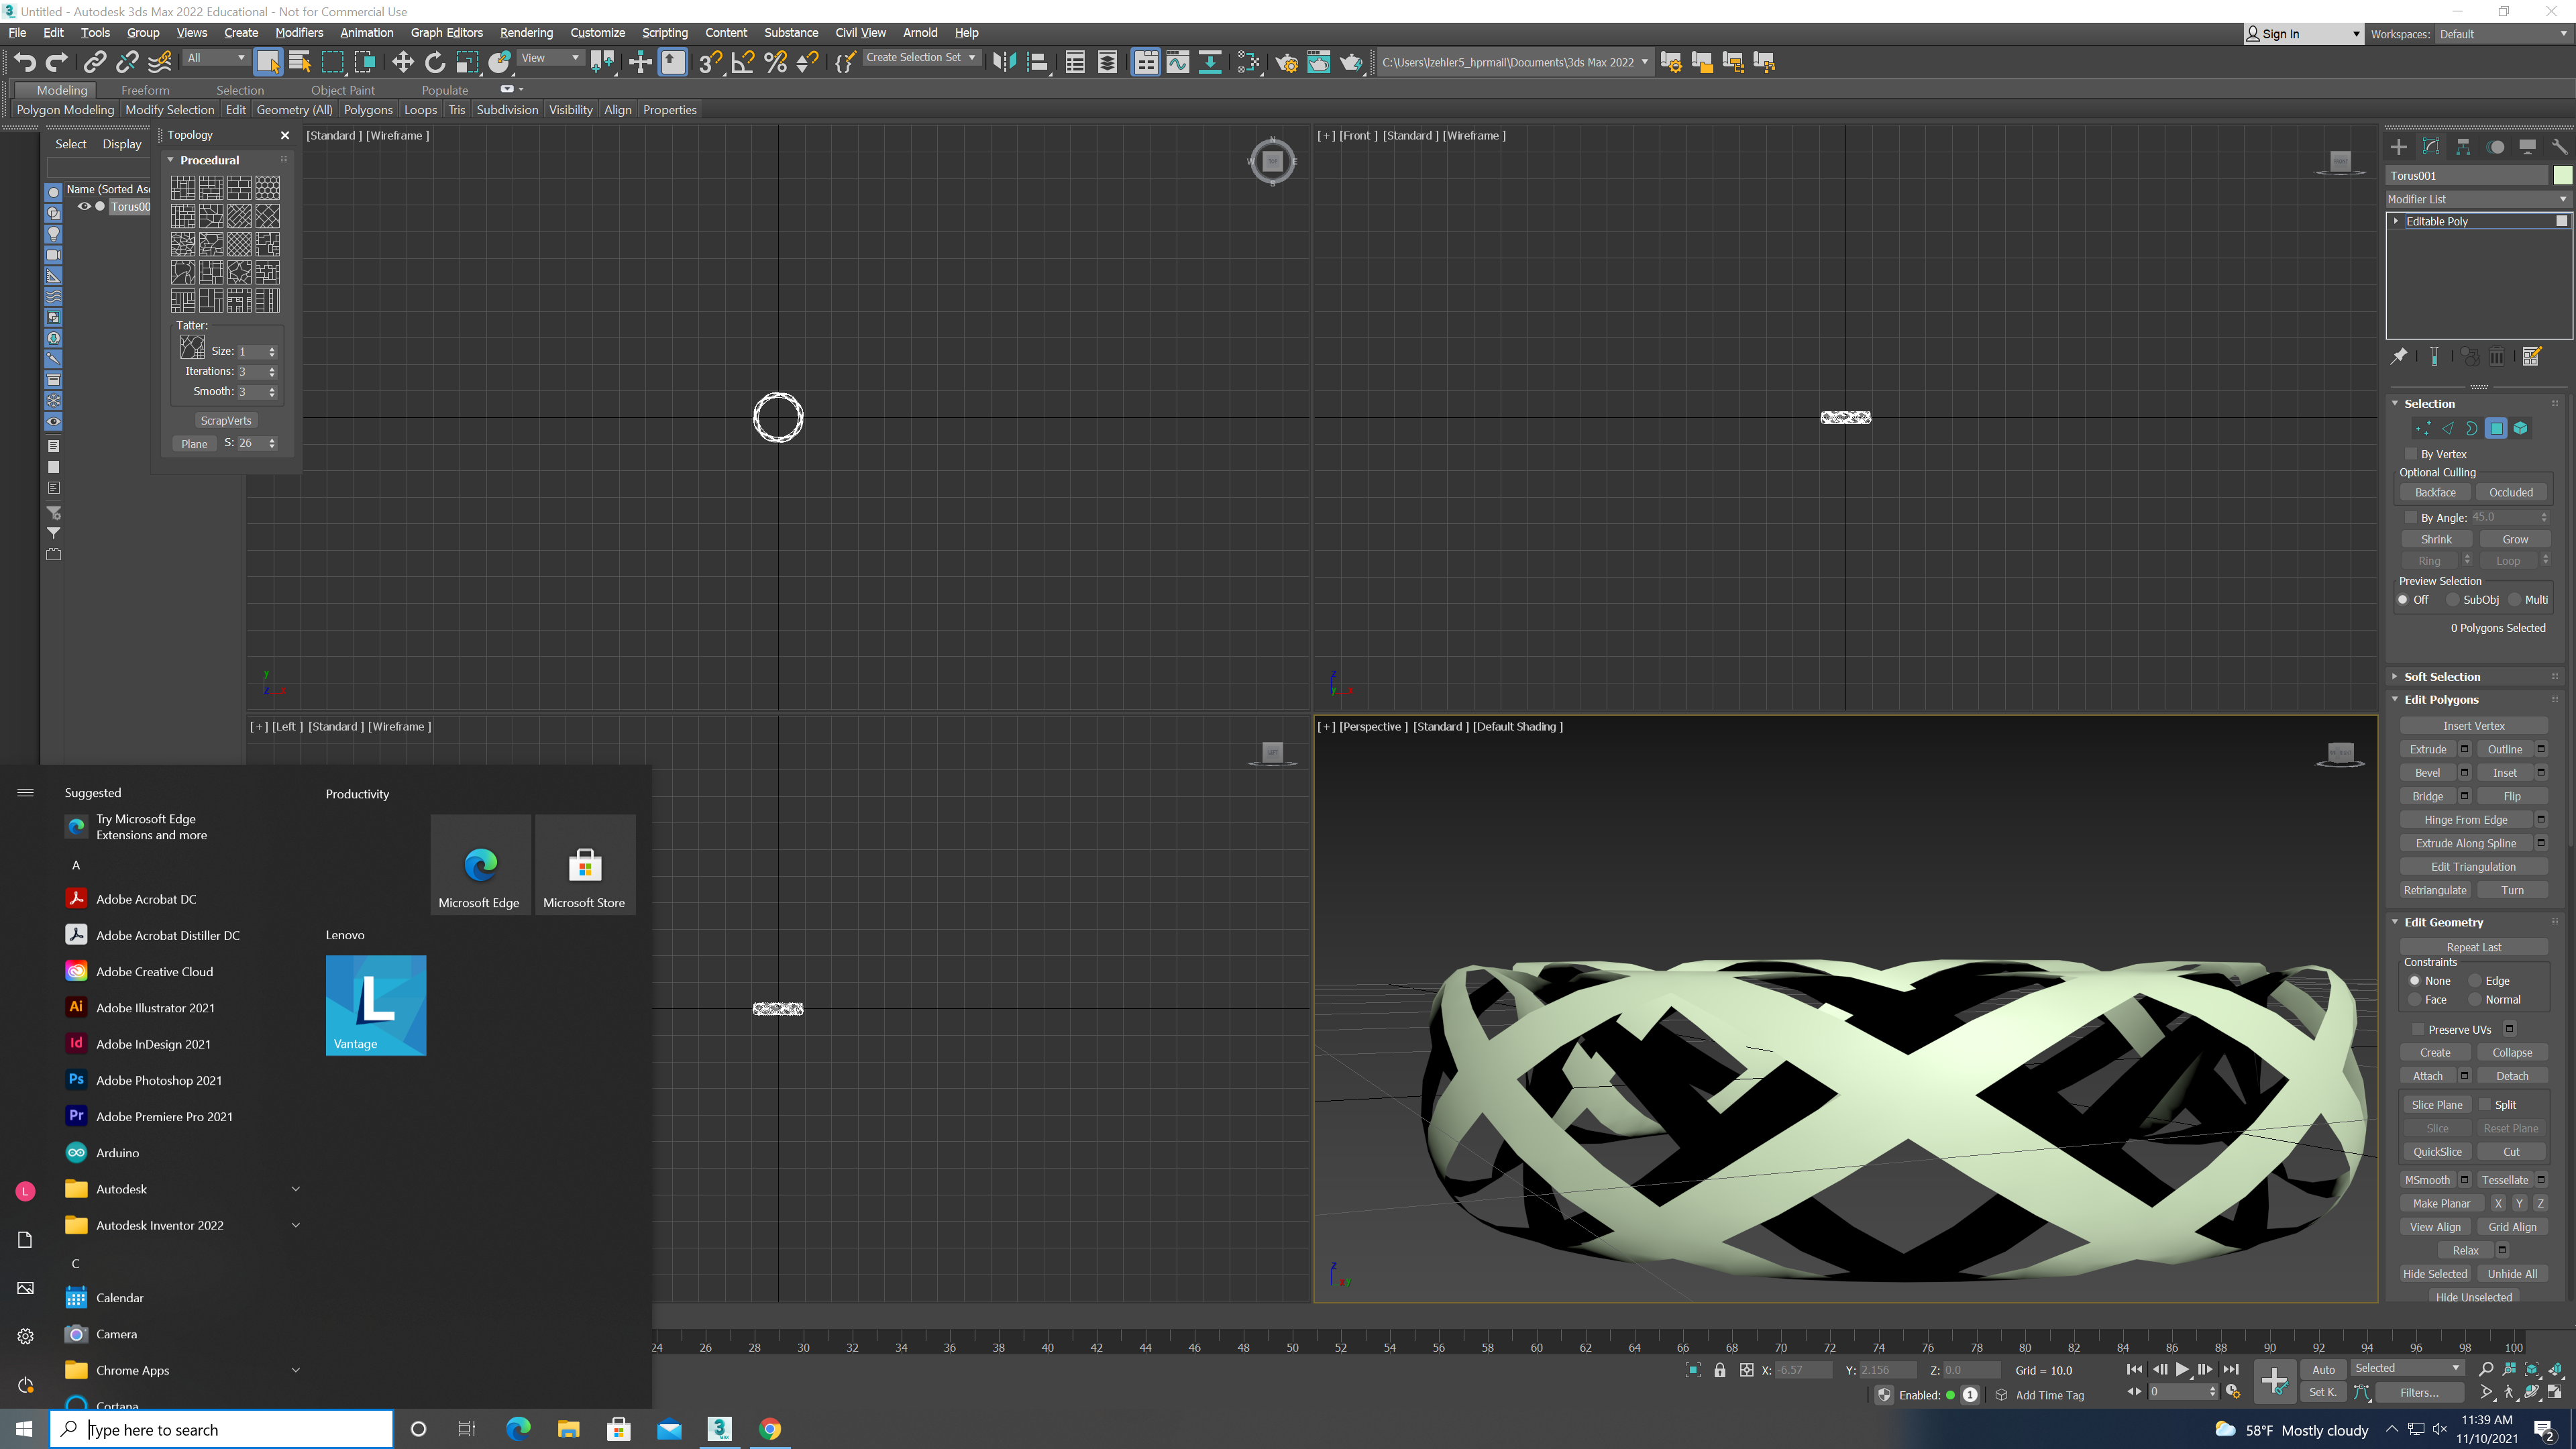Click the MSmooth button in Edit Geometry

tap(2427, 1178)
